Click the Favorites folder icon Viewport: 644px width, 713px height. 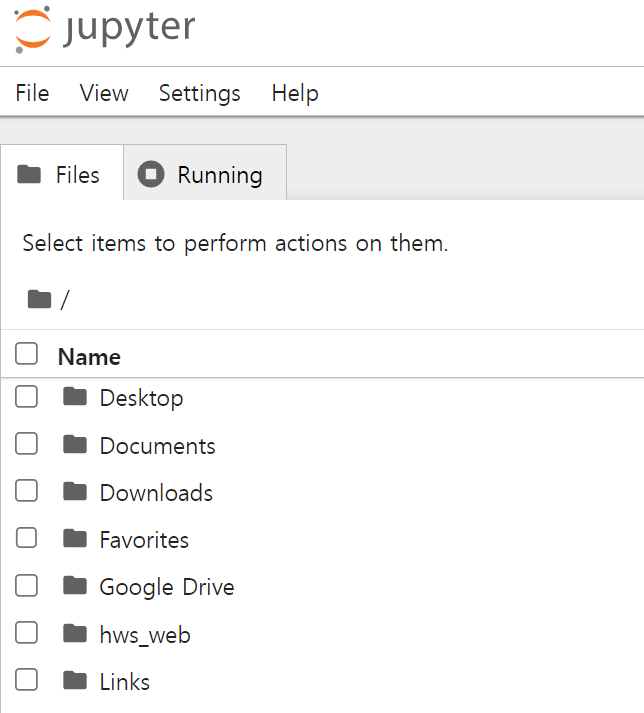click(75, 539)
